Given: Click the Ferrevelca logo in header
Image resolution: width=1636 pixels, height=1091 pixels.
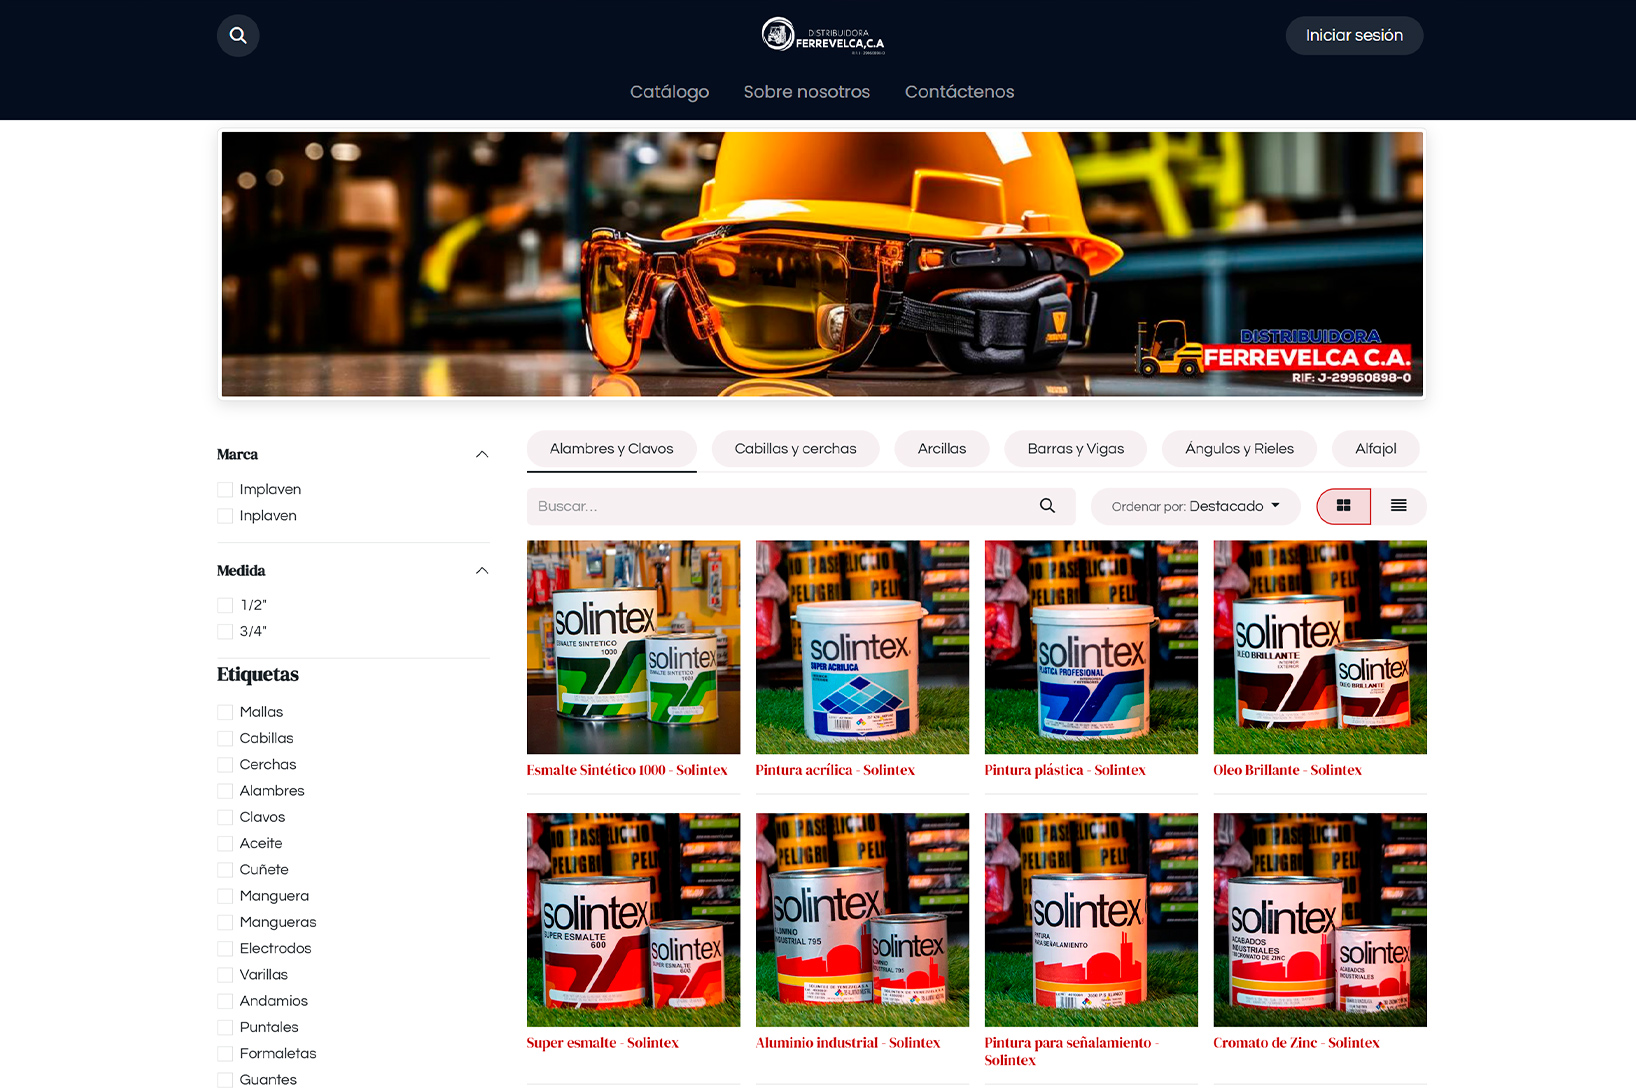Looking at the screenshot, I should coord(822,36).
